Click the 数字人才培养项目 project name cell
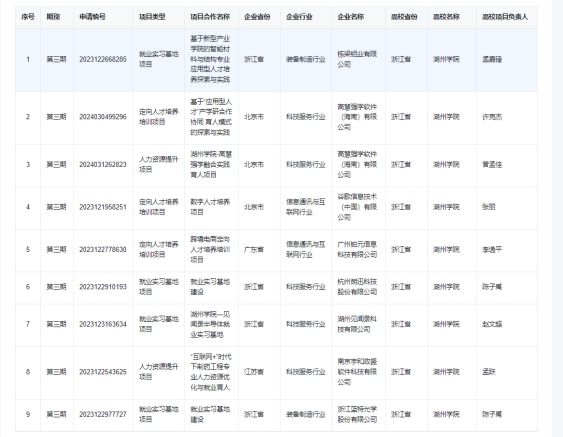 (210, 207)
